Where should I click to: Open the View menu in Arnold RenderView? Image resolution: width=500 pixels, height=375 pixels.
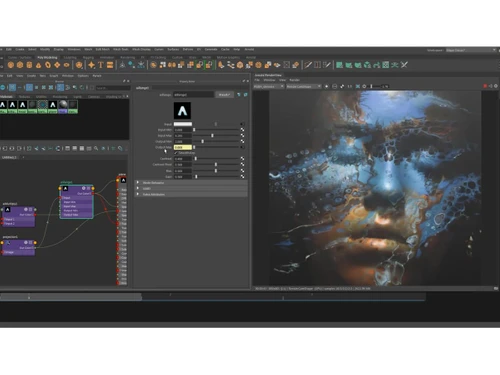pos(283,80)
